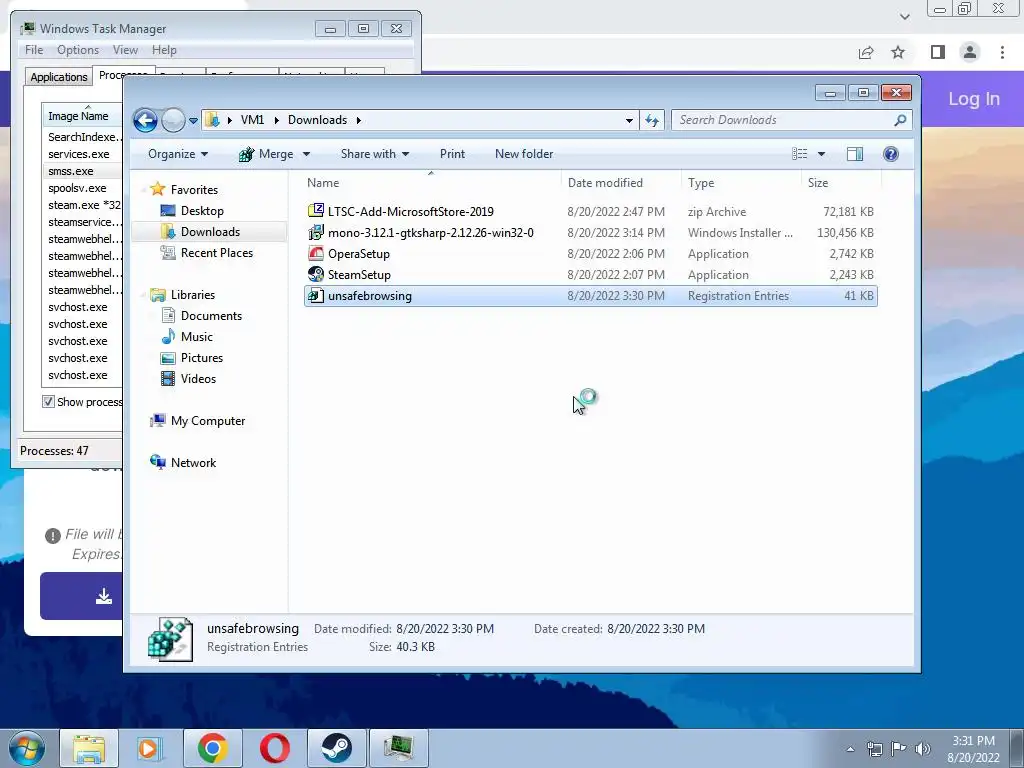This screenshot has height=768, width=1024.
Task: Toggle Show processes from all users checkbox
Action: [x=48, y=402]
